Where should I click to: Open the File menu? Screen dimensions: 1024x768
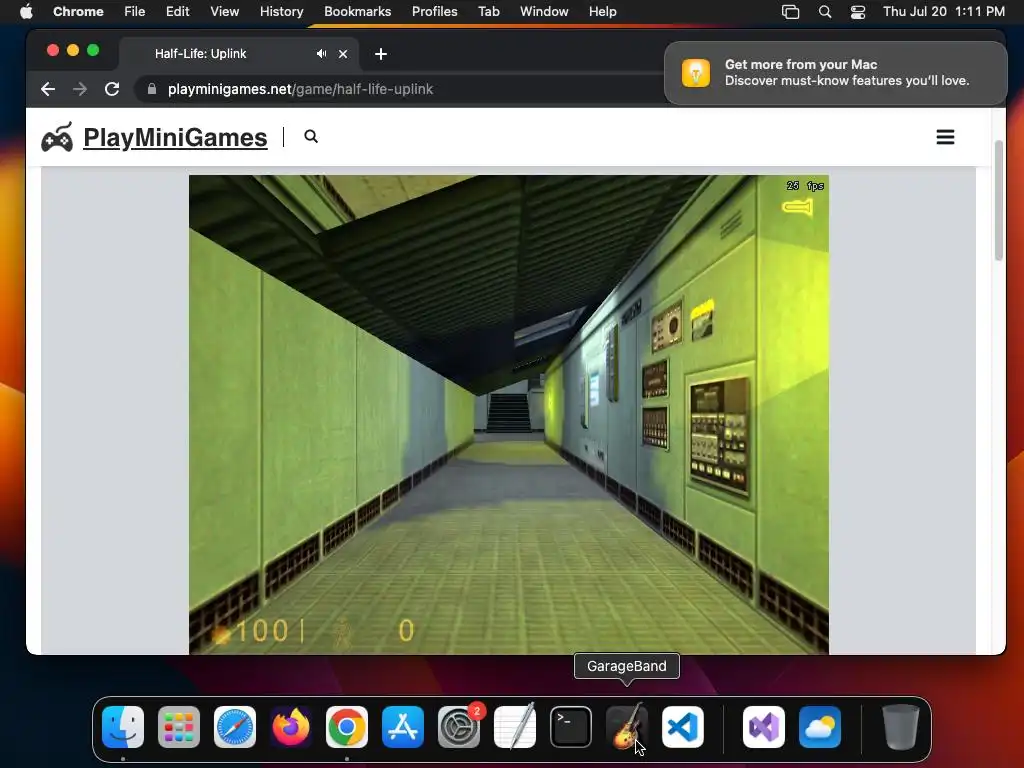(x=135, y=12)
